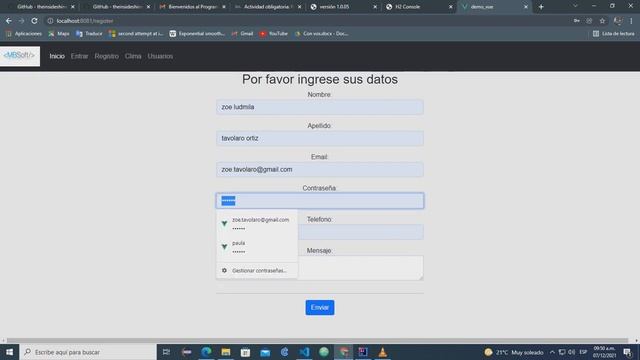Open the YouTube bookmark
The image size is (640, 360).
[273, 34]
